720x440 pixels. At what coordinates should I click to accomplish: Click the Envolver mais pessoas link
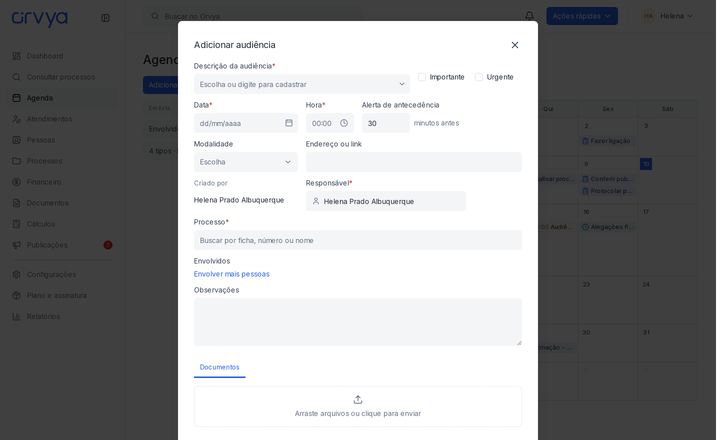click(231, 274)
